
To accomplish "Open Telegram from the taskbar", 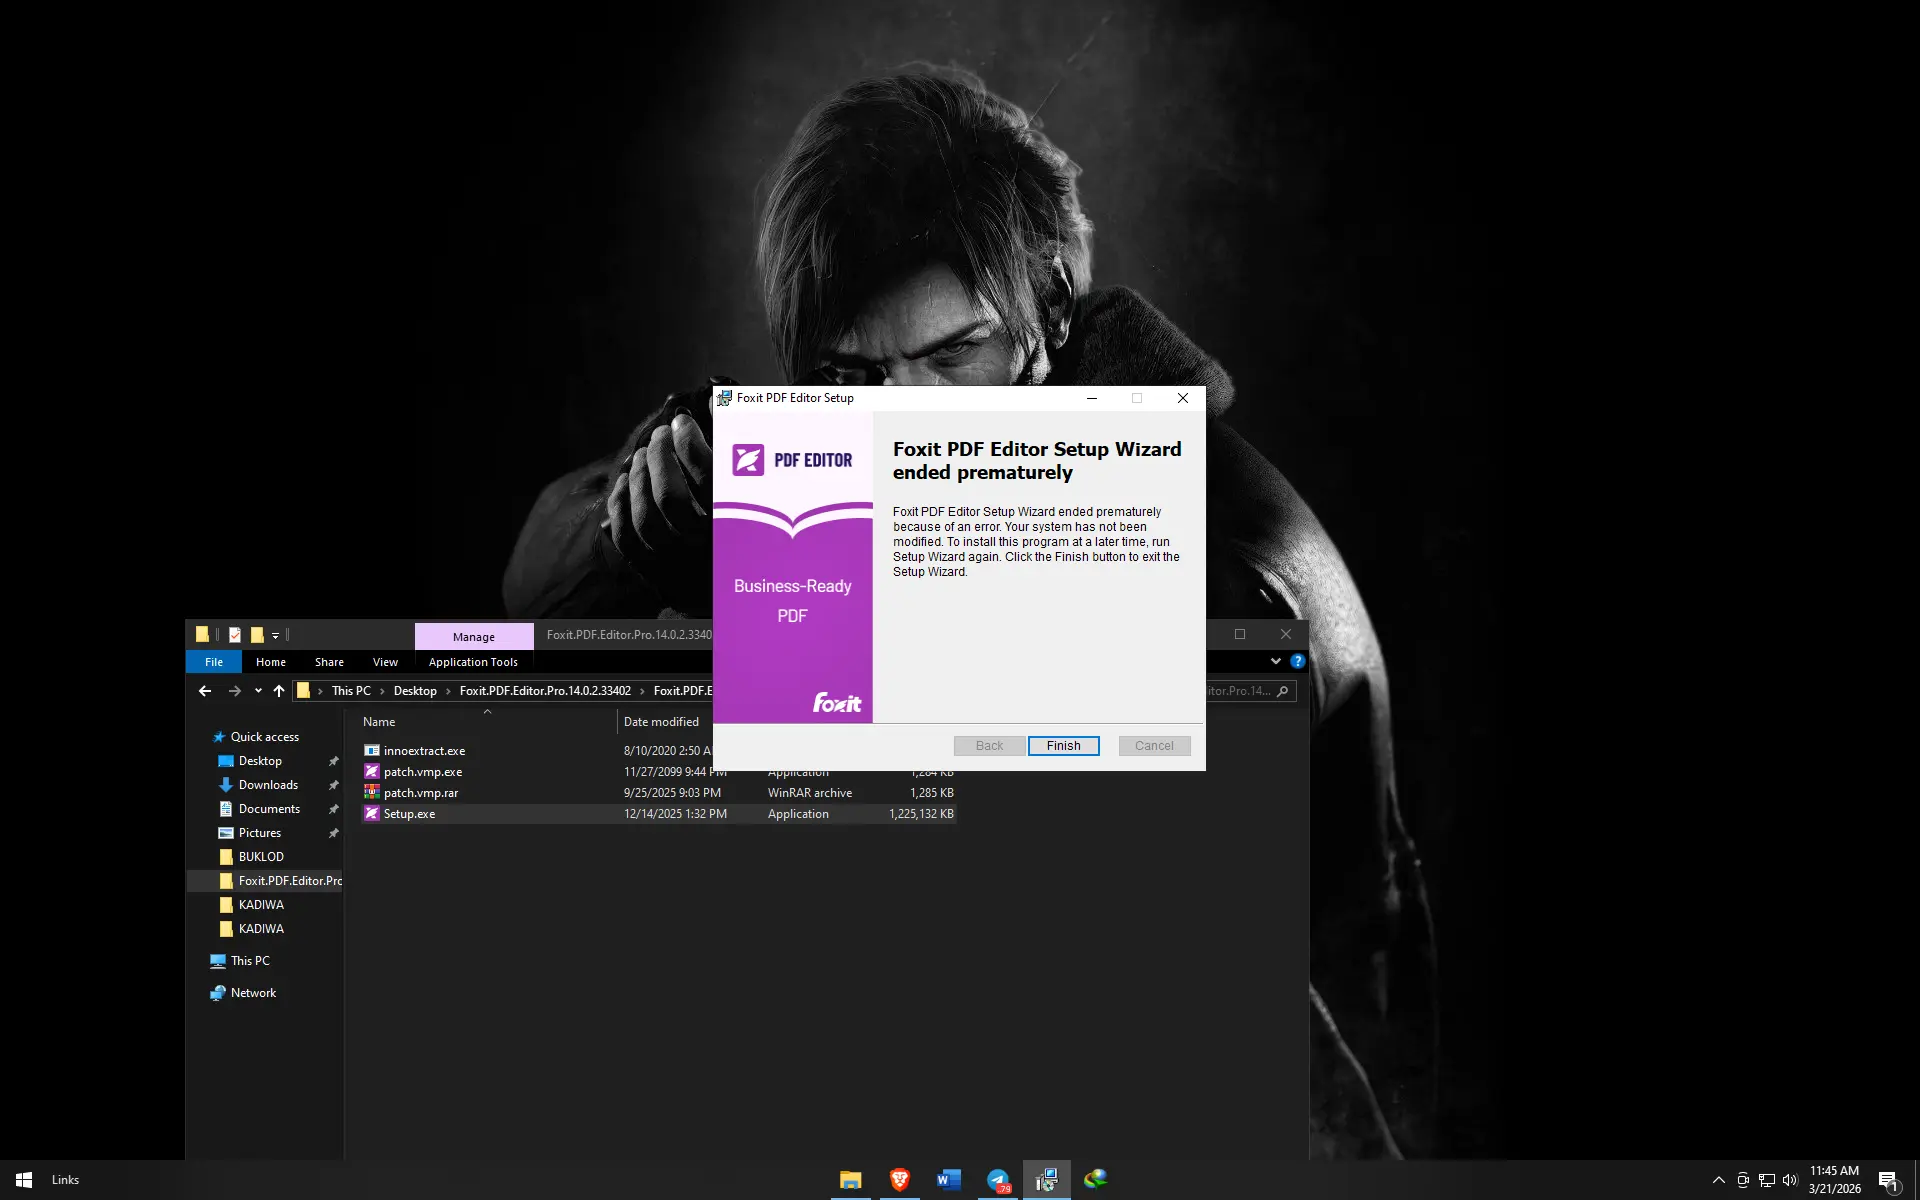I will [x=998, y=1180].
